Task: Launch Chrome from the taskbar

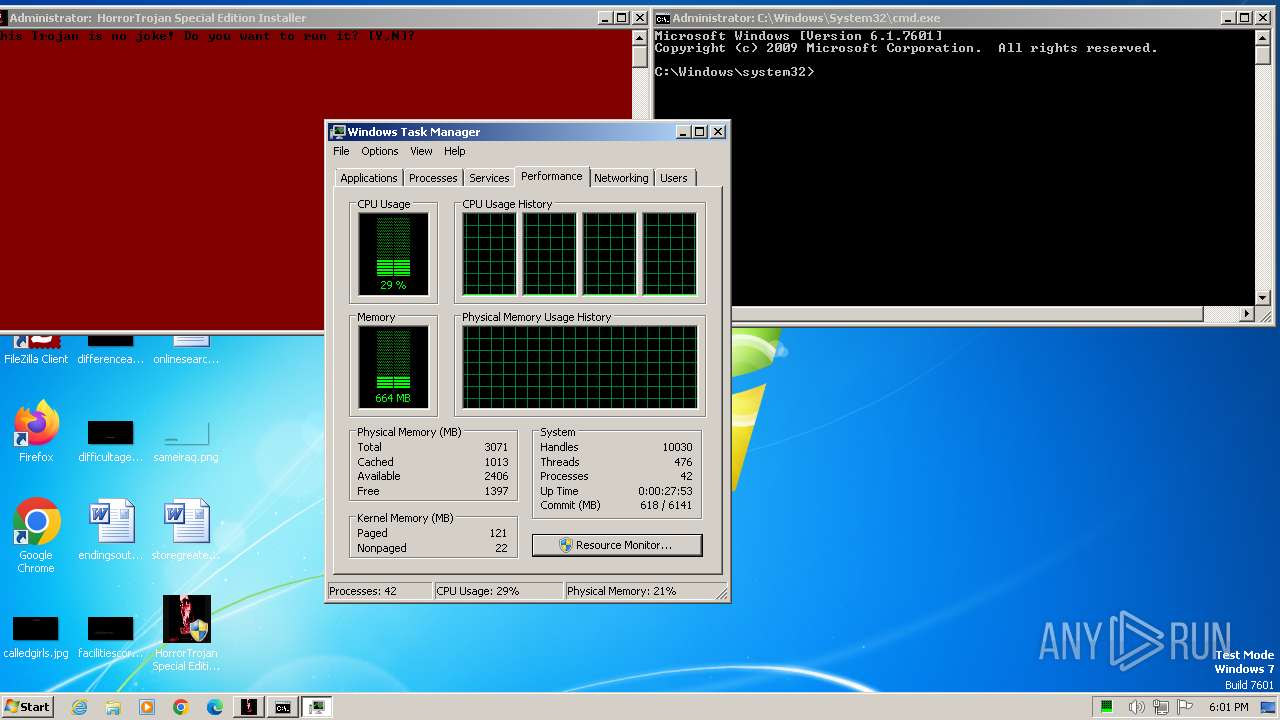Action: (x=181, y=707)
